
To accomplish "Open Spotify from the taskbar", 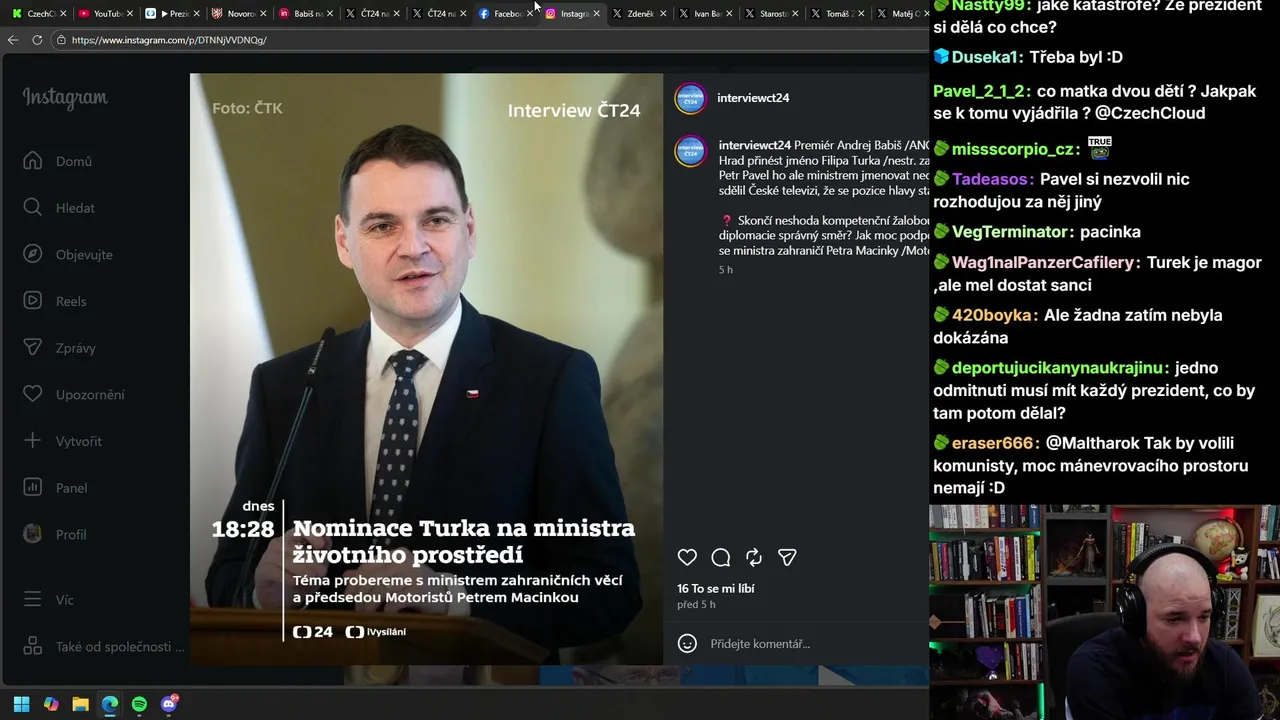I will pos(139,704).
